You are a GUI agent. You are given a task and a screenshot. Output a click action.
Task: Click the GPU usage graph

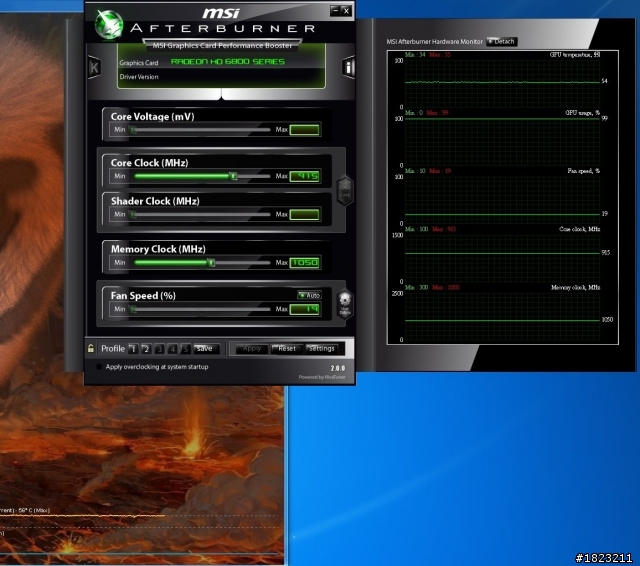tap(502, 142)
